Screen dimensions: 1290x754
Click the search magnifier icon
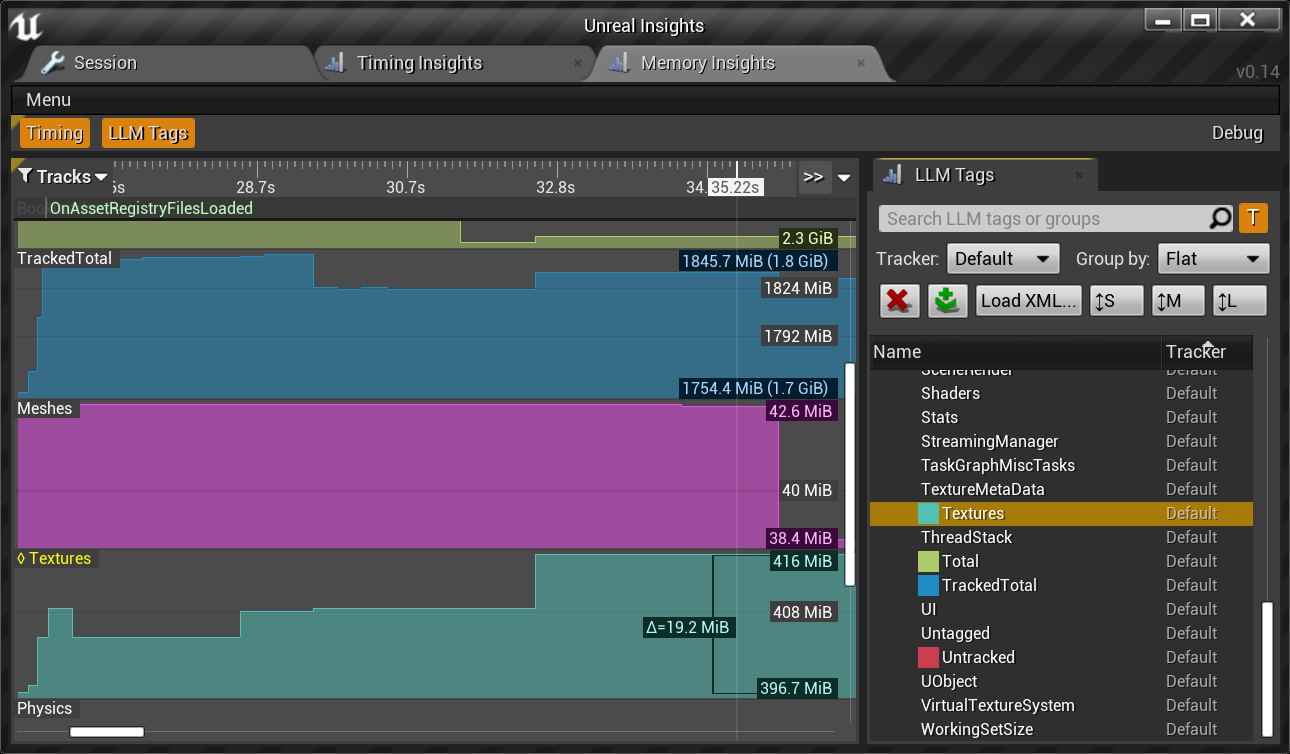pos(1220,218)
